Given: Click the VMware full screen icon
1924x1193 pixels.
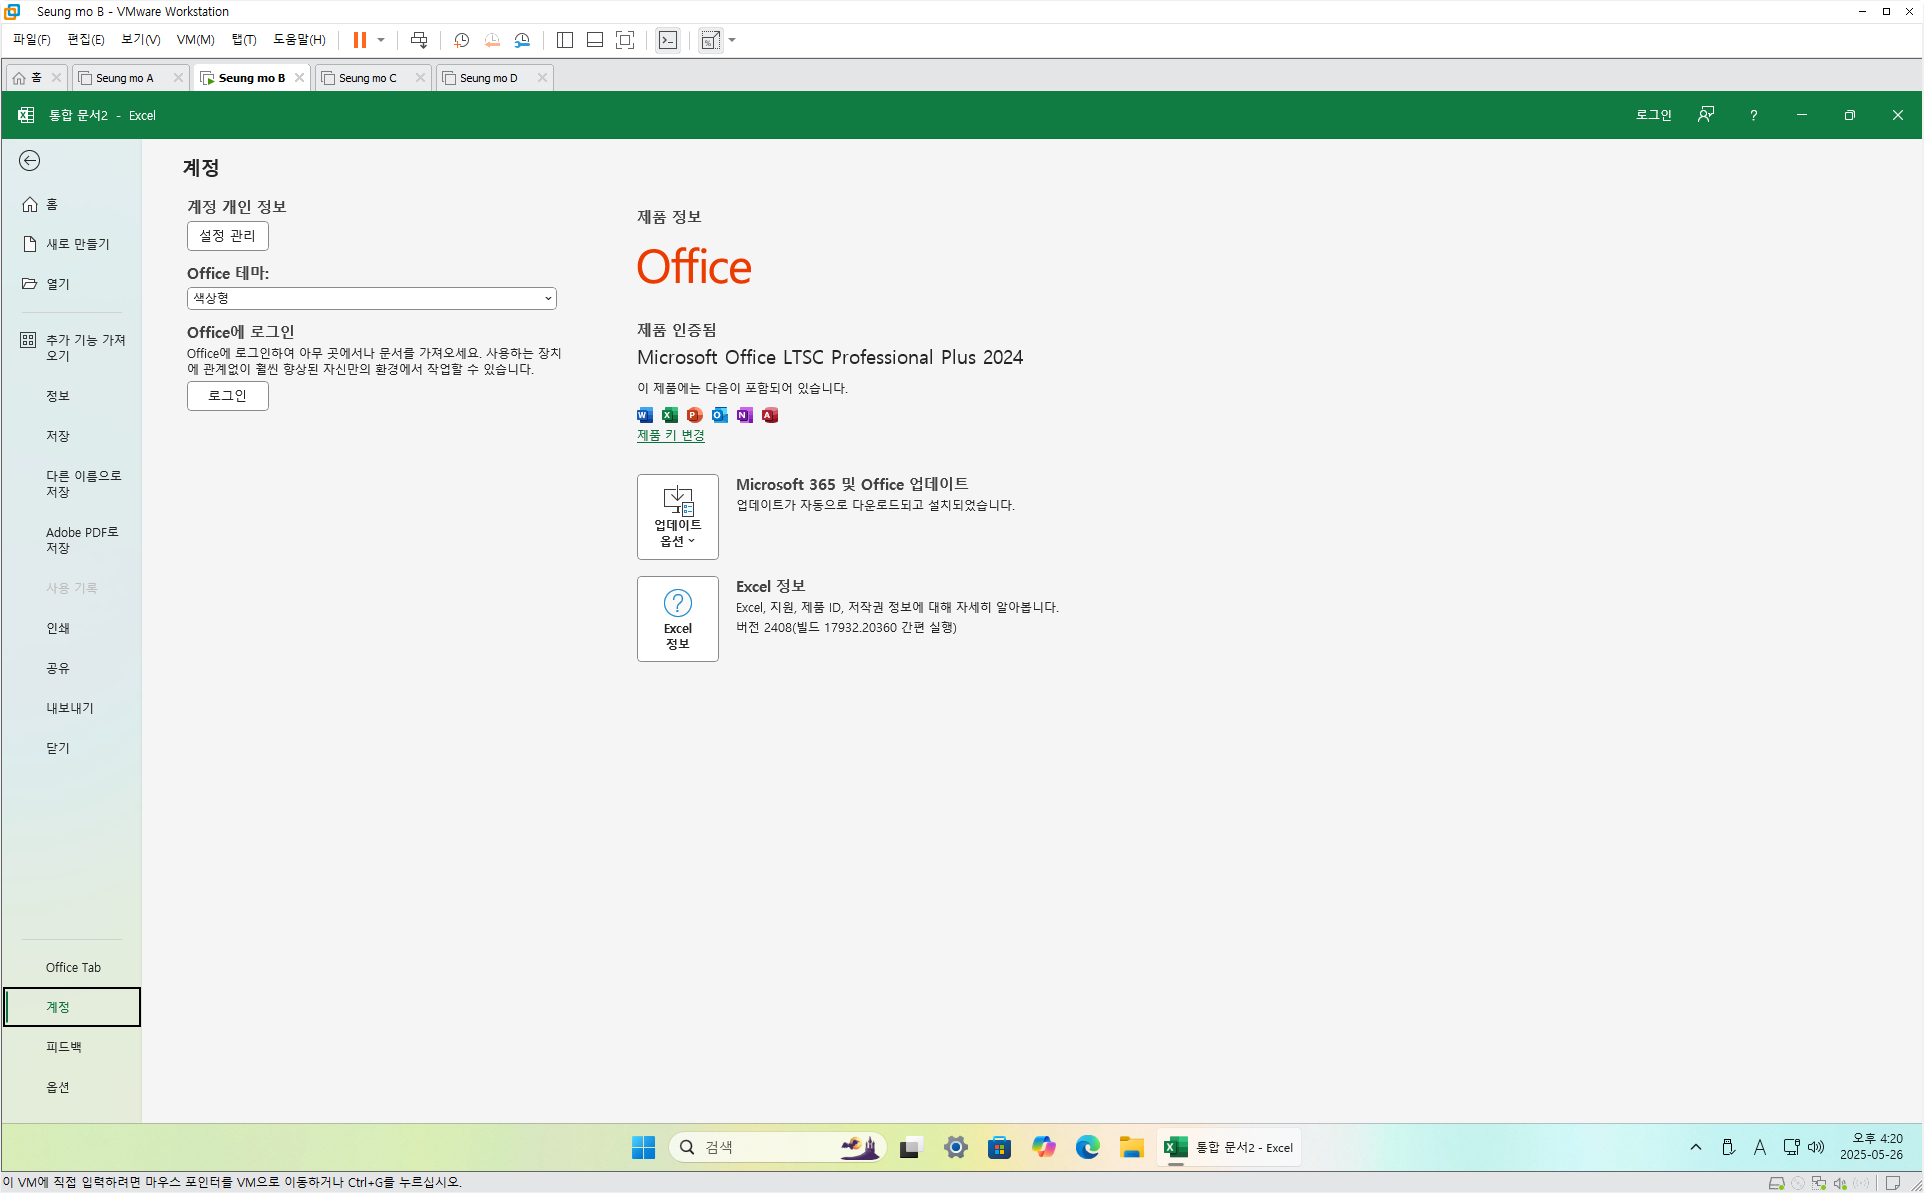Looking at the screenshot, I should click(x=625, y=40).
